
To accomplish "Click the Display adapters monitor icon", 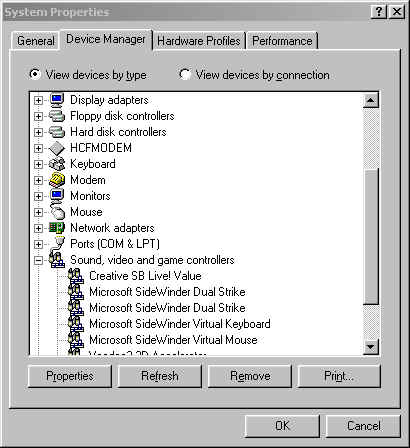I will click(57, 100).
